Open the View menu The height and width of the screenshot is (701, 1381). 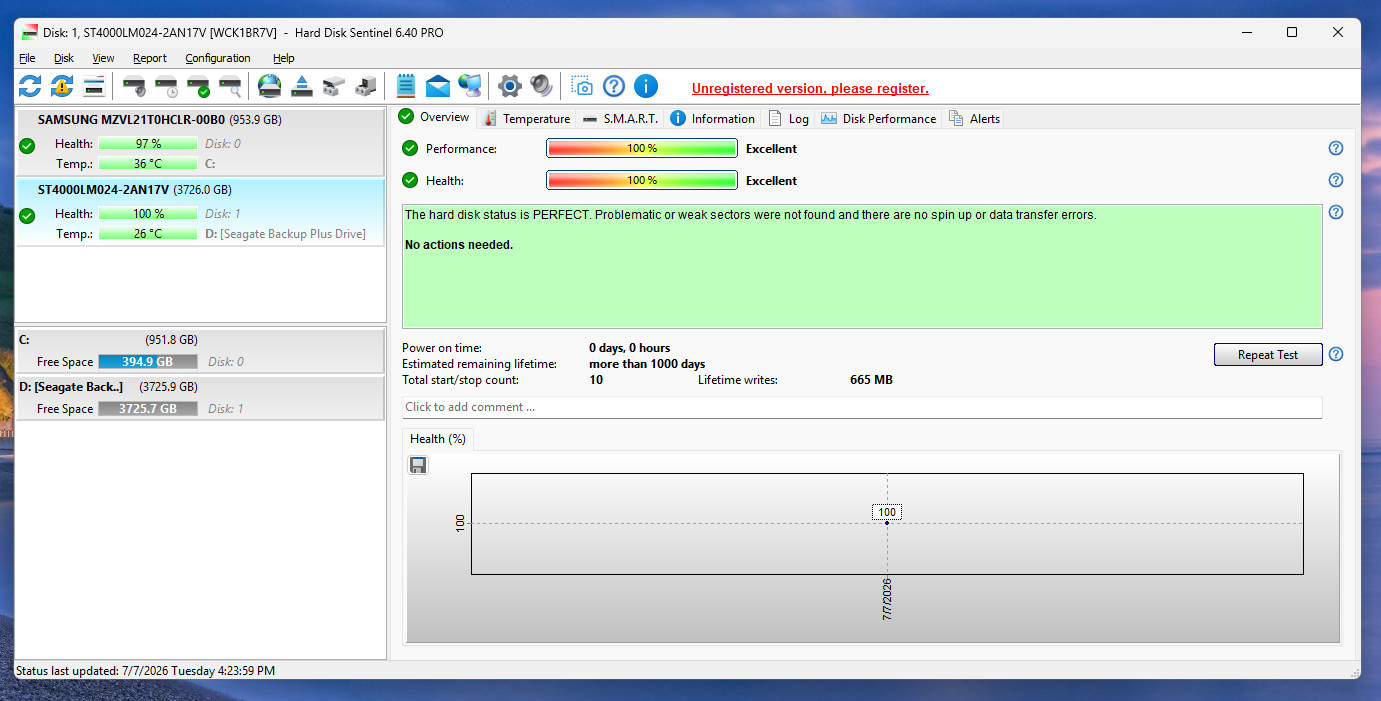[x=103, y=58]
